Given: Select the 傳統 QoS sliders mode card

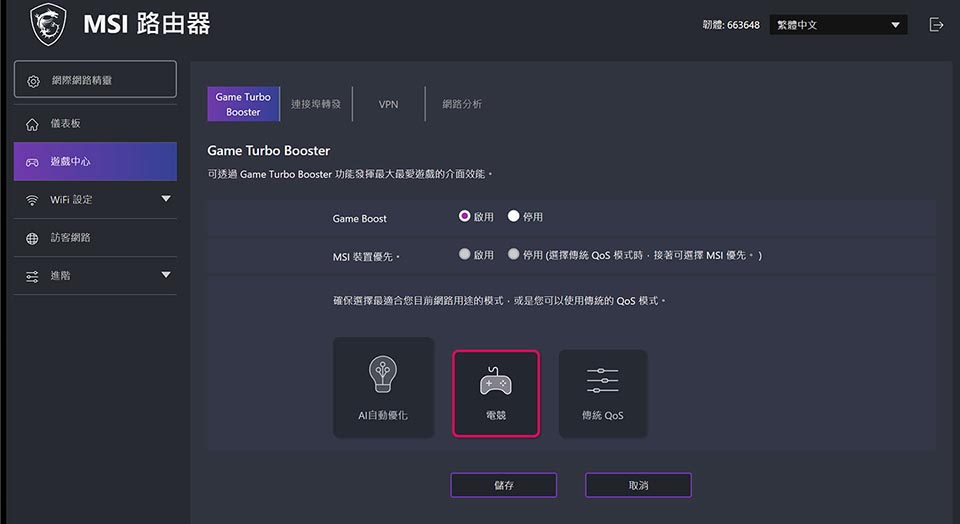Looking at the screenshot, I should [602, 393].
